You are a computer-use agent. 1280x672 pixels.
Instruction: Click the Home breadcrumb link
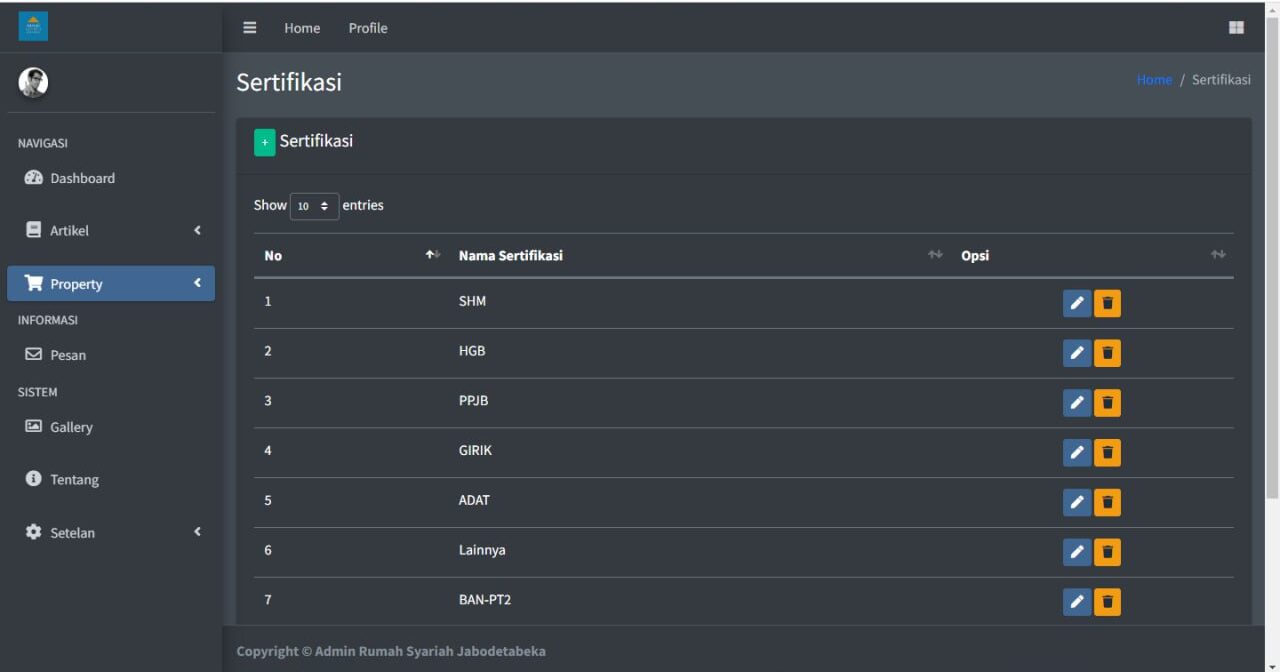tap(1153, 80)
